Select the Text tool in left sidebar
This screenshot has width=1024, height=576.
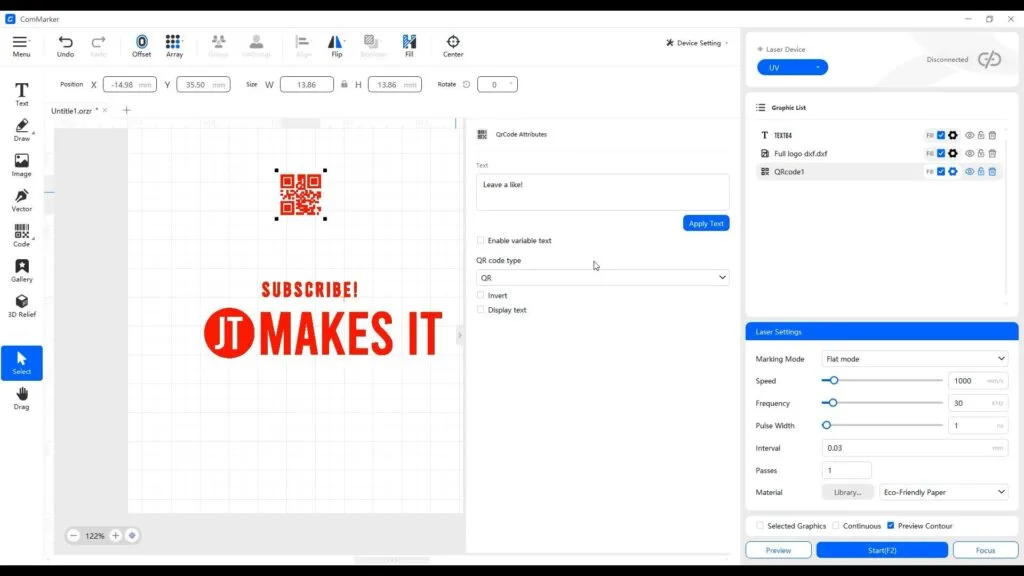[21, 94]
